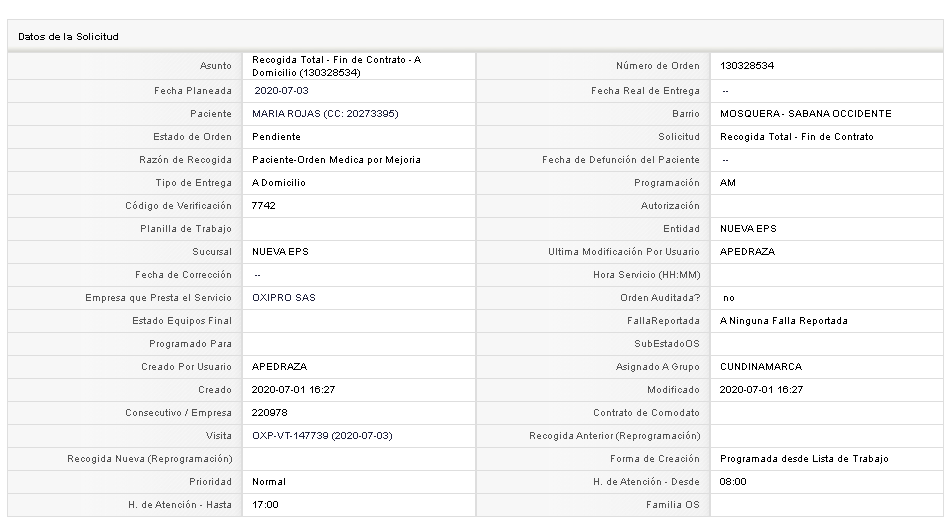Click the MOSQUERA - SABANA OCCIDENTE value
The width and height of the screenshot is (949, 532).
[806, 114]
